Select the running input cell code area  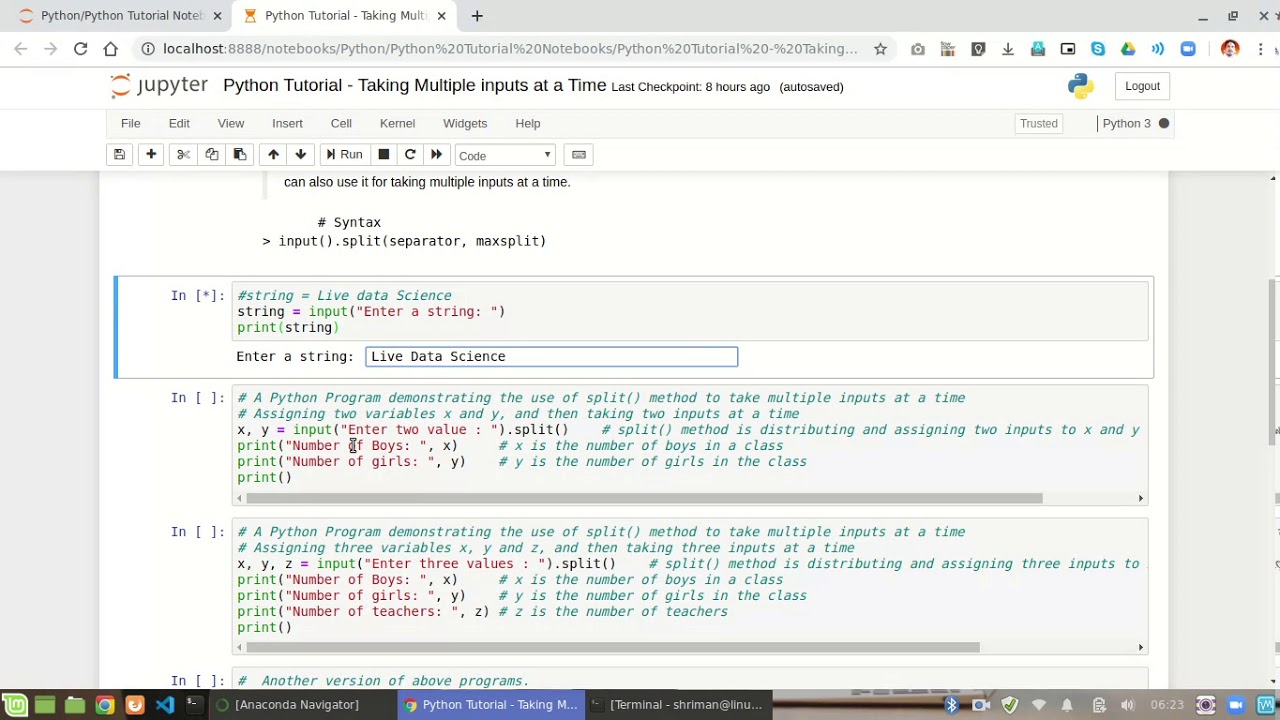(690, 311)
